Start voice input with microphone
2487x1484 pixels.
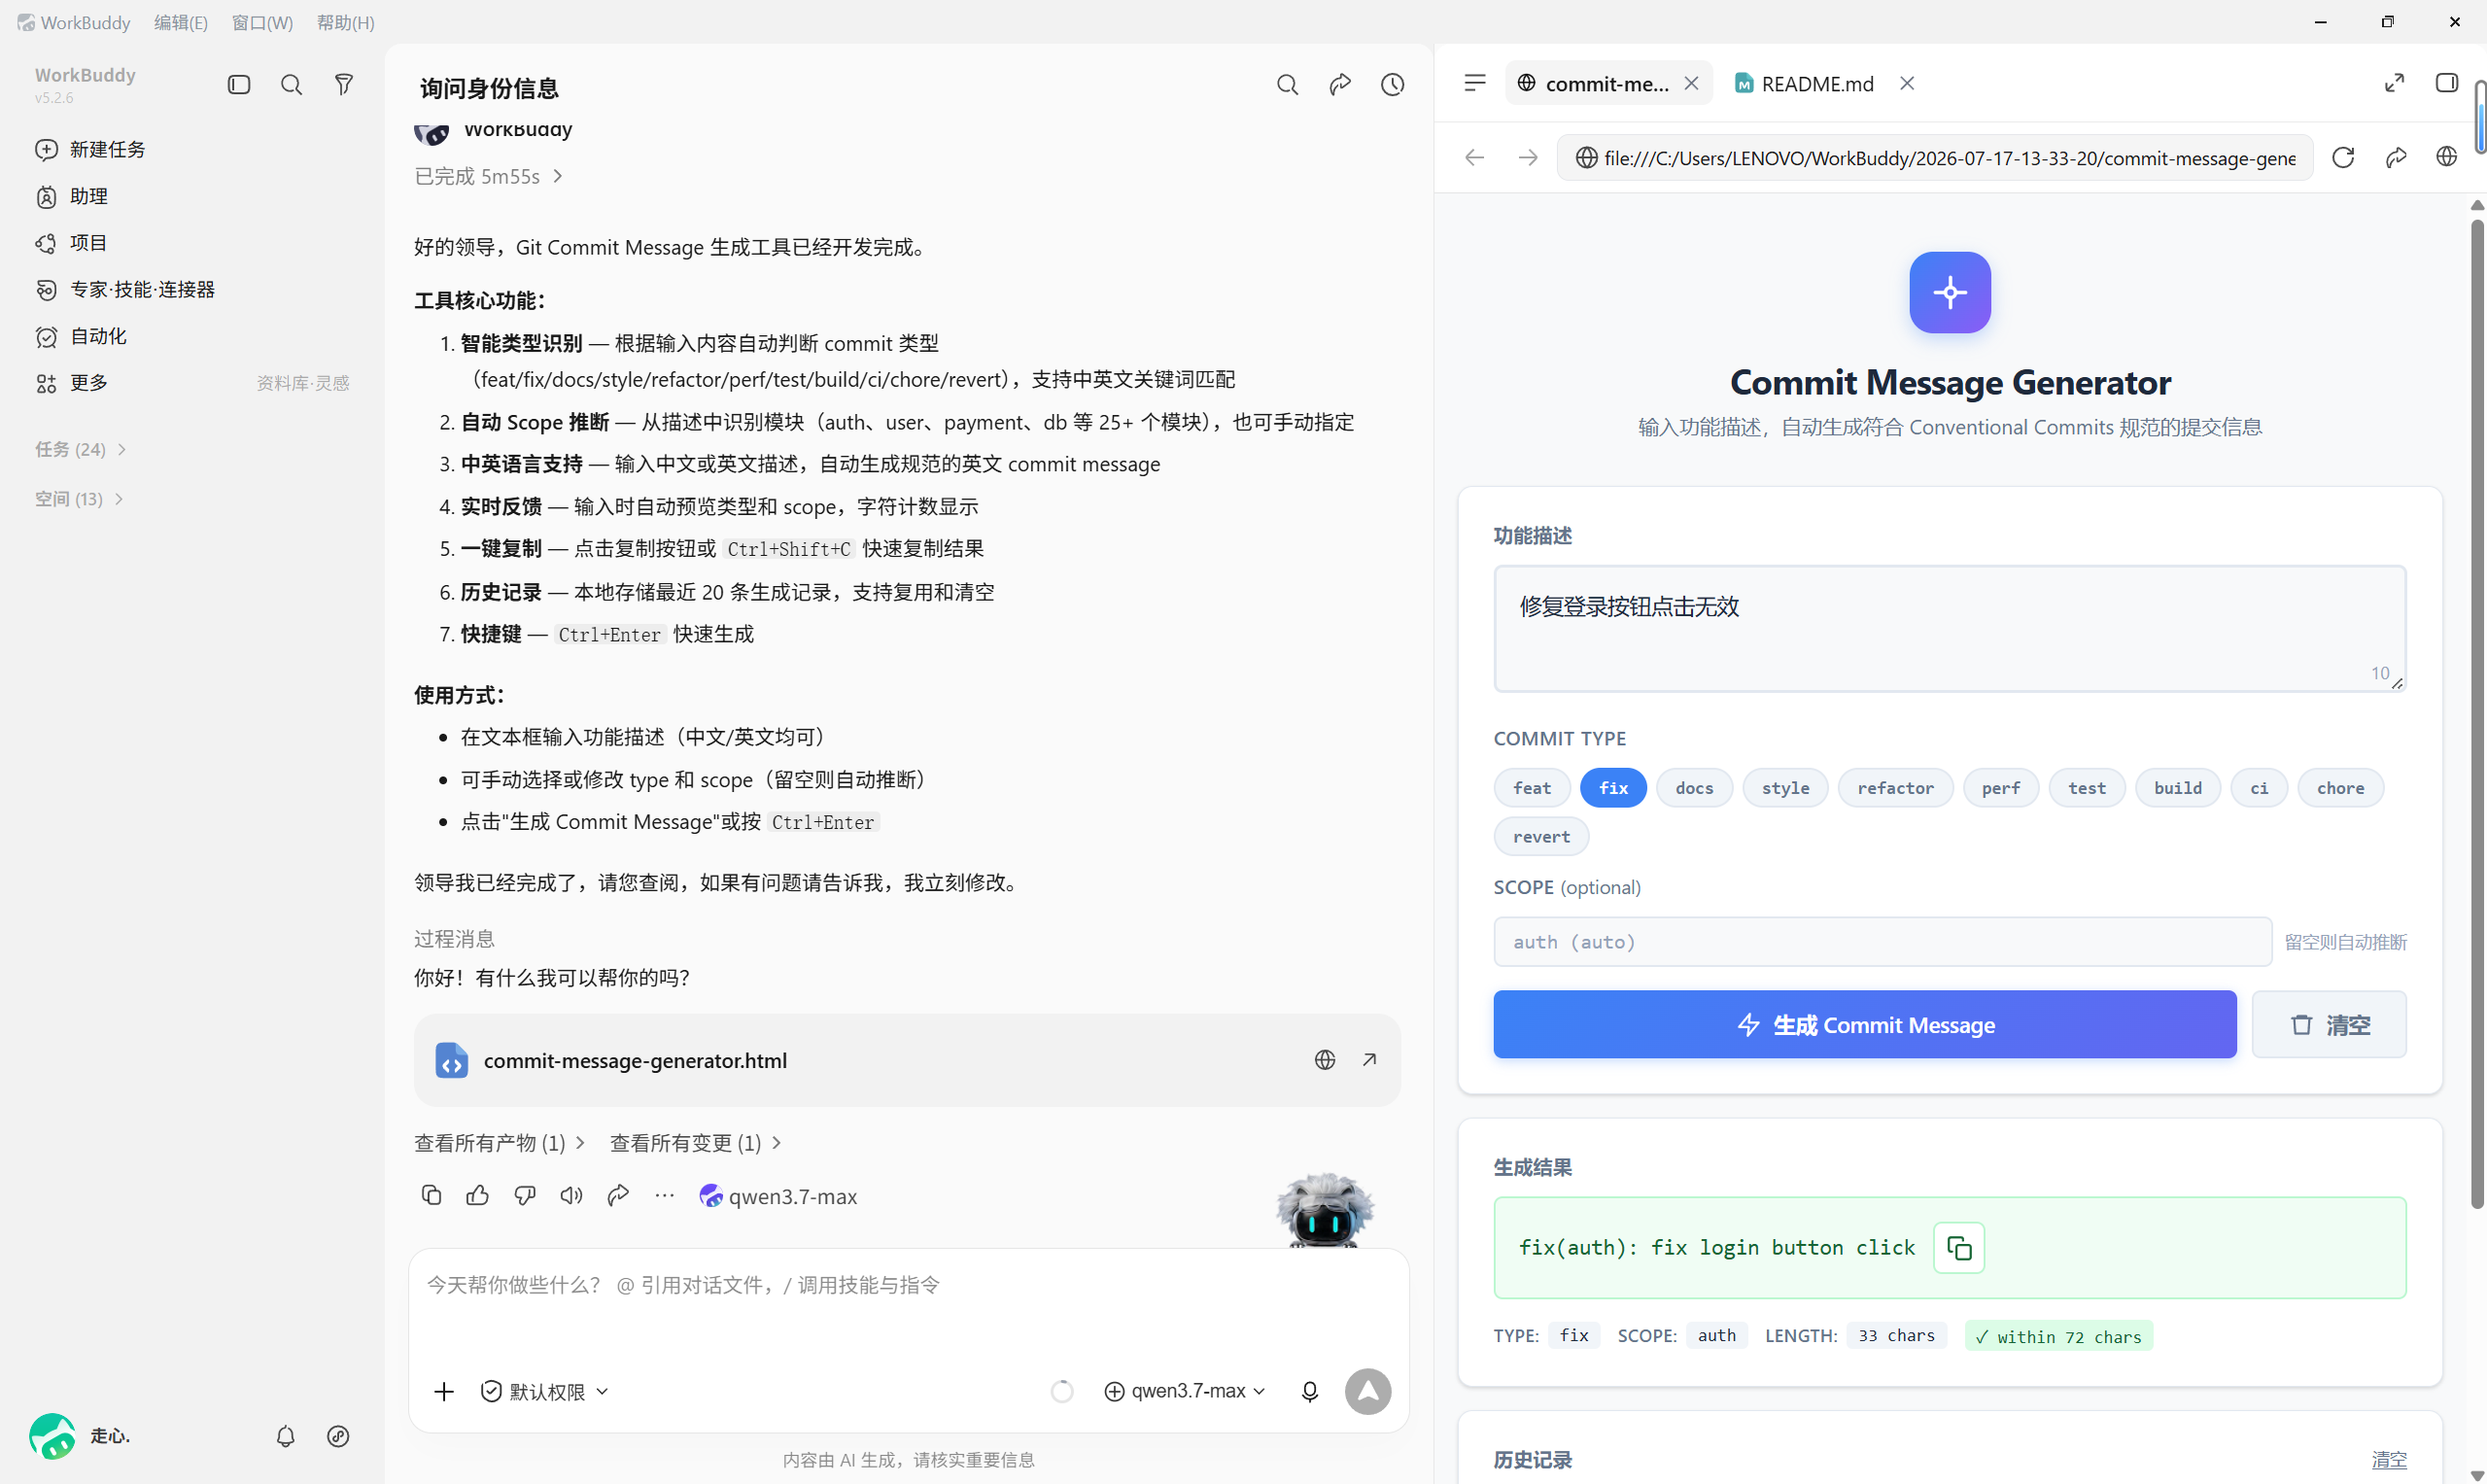[1310, 1392]
